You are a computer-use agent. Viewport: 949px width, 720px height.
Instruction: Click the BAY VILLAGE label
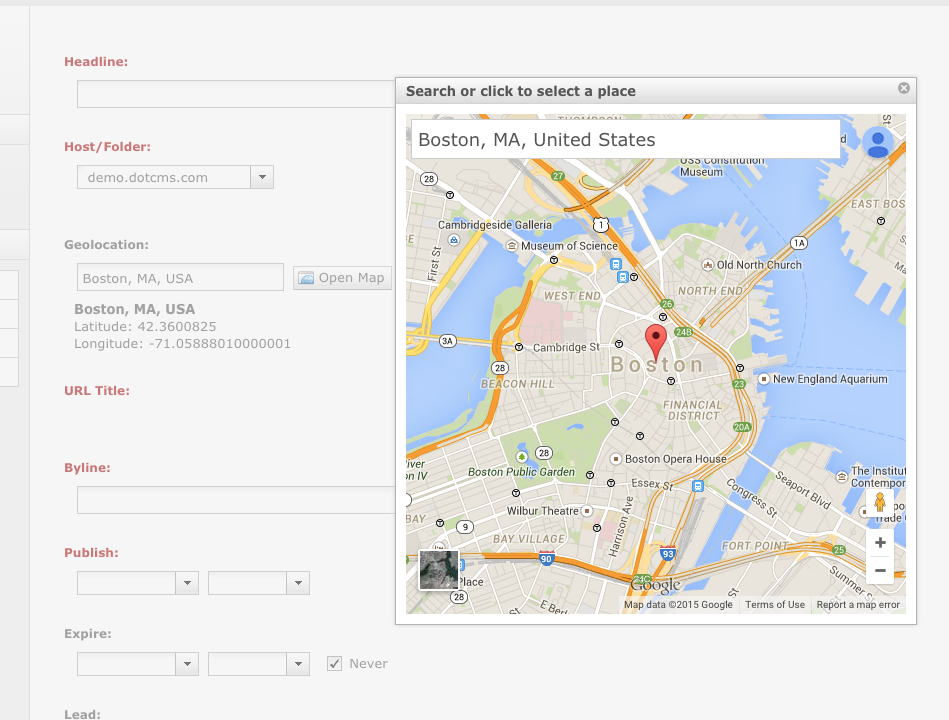click(528, 538)
